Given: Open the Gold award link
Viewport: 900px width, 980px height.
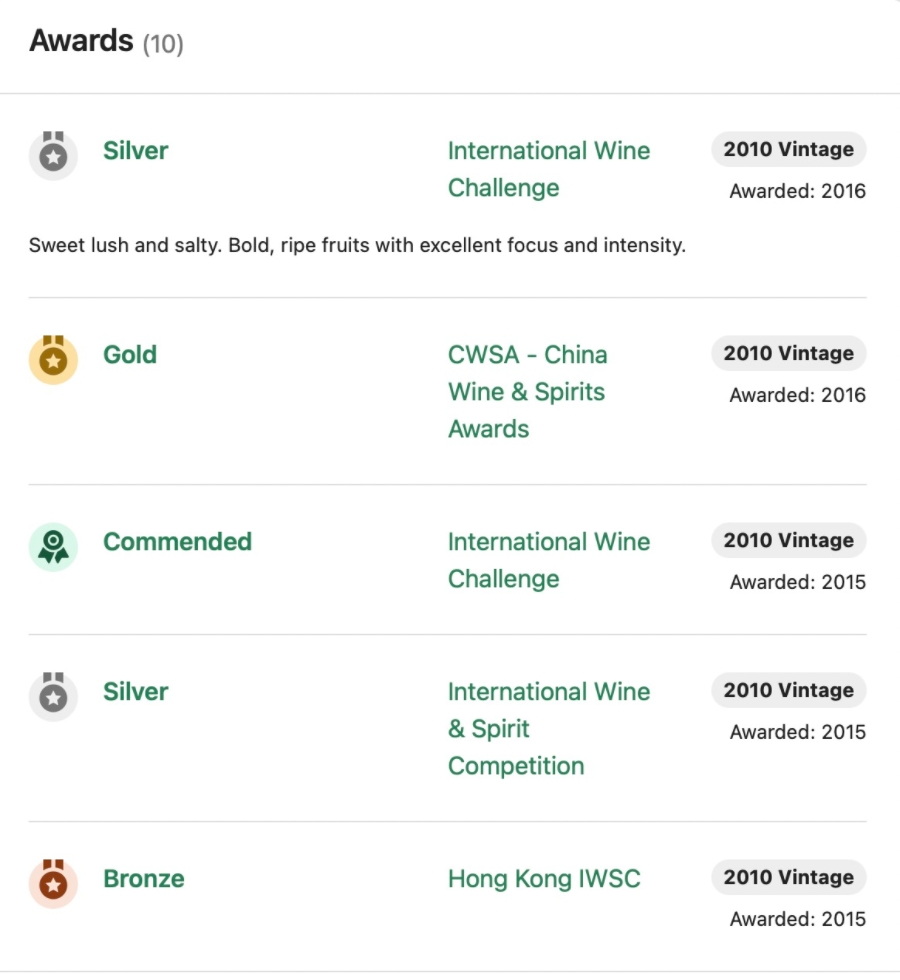Looking at the screenshot, I should [x=130, y=355].
